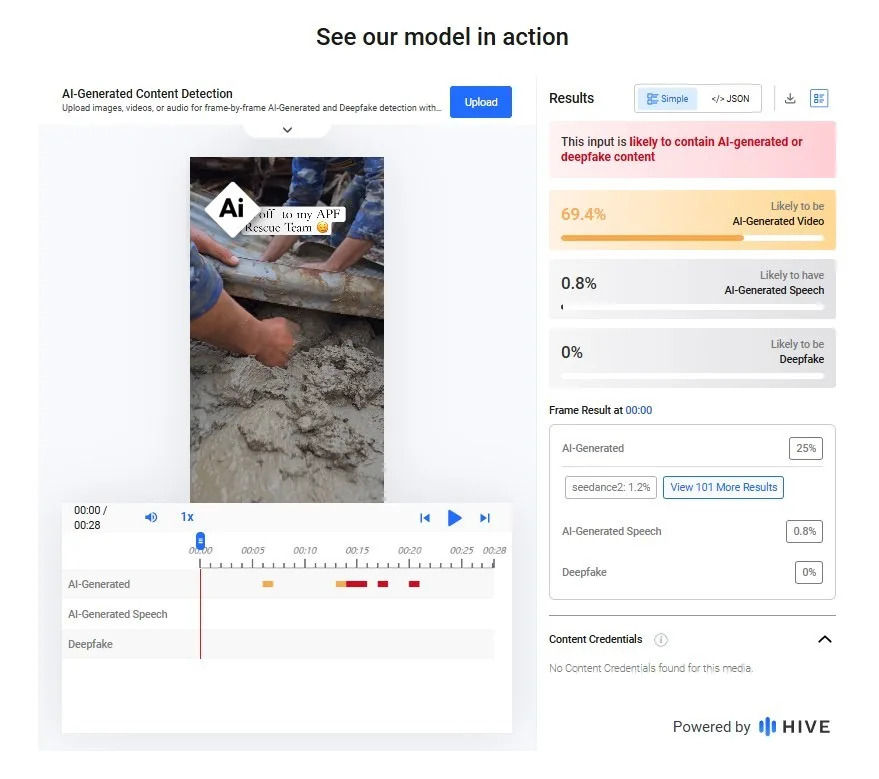Skip to next frame
This screenshot has width=879, height=779.
pyautogui.click(x=485, y=518)
